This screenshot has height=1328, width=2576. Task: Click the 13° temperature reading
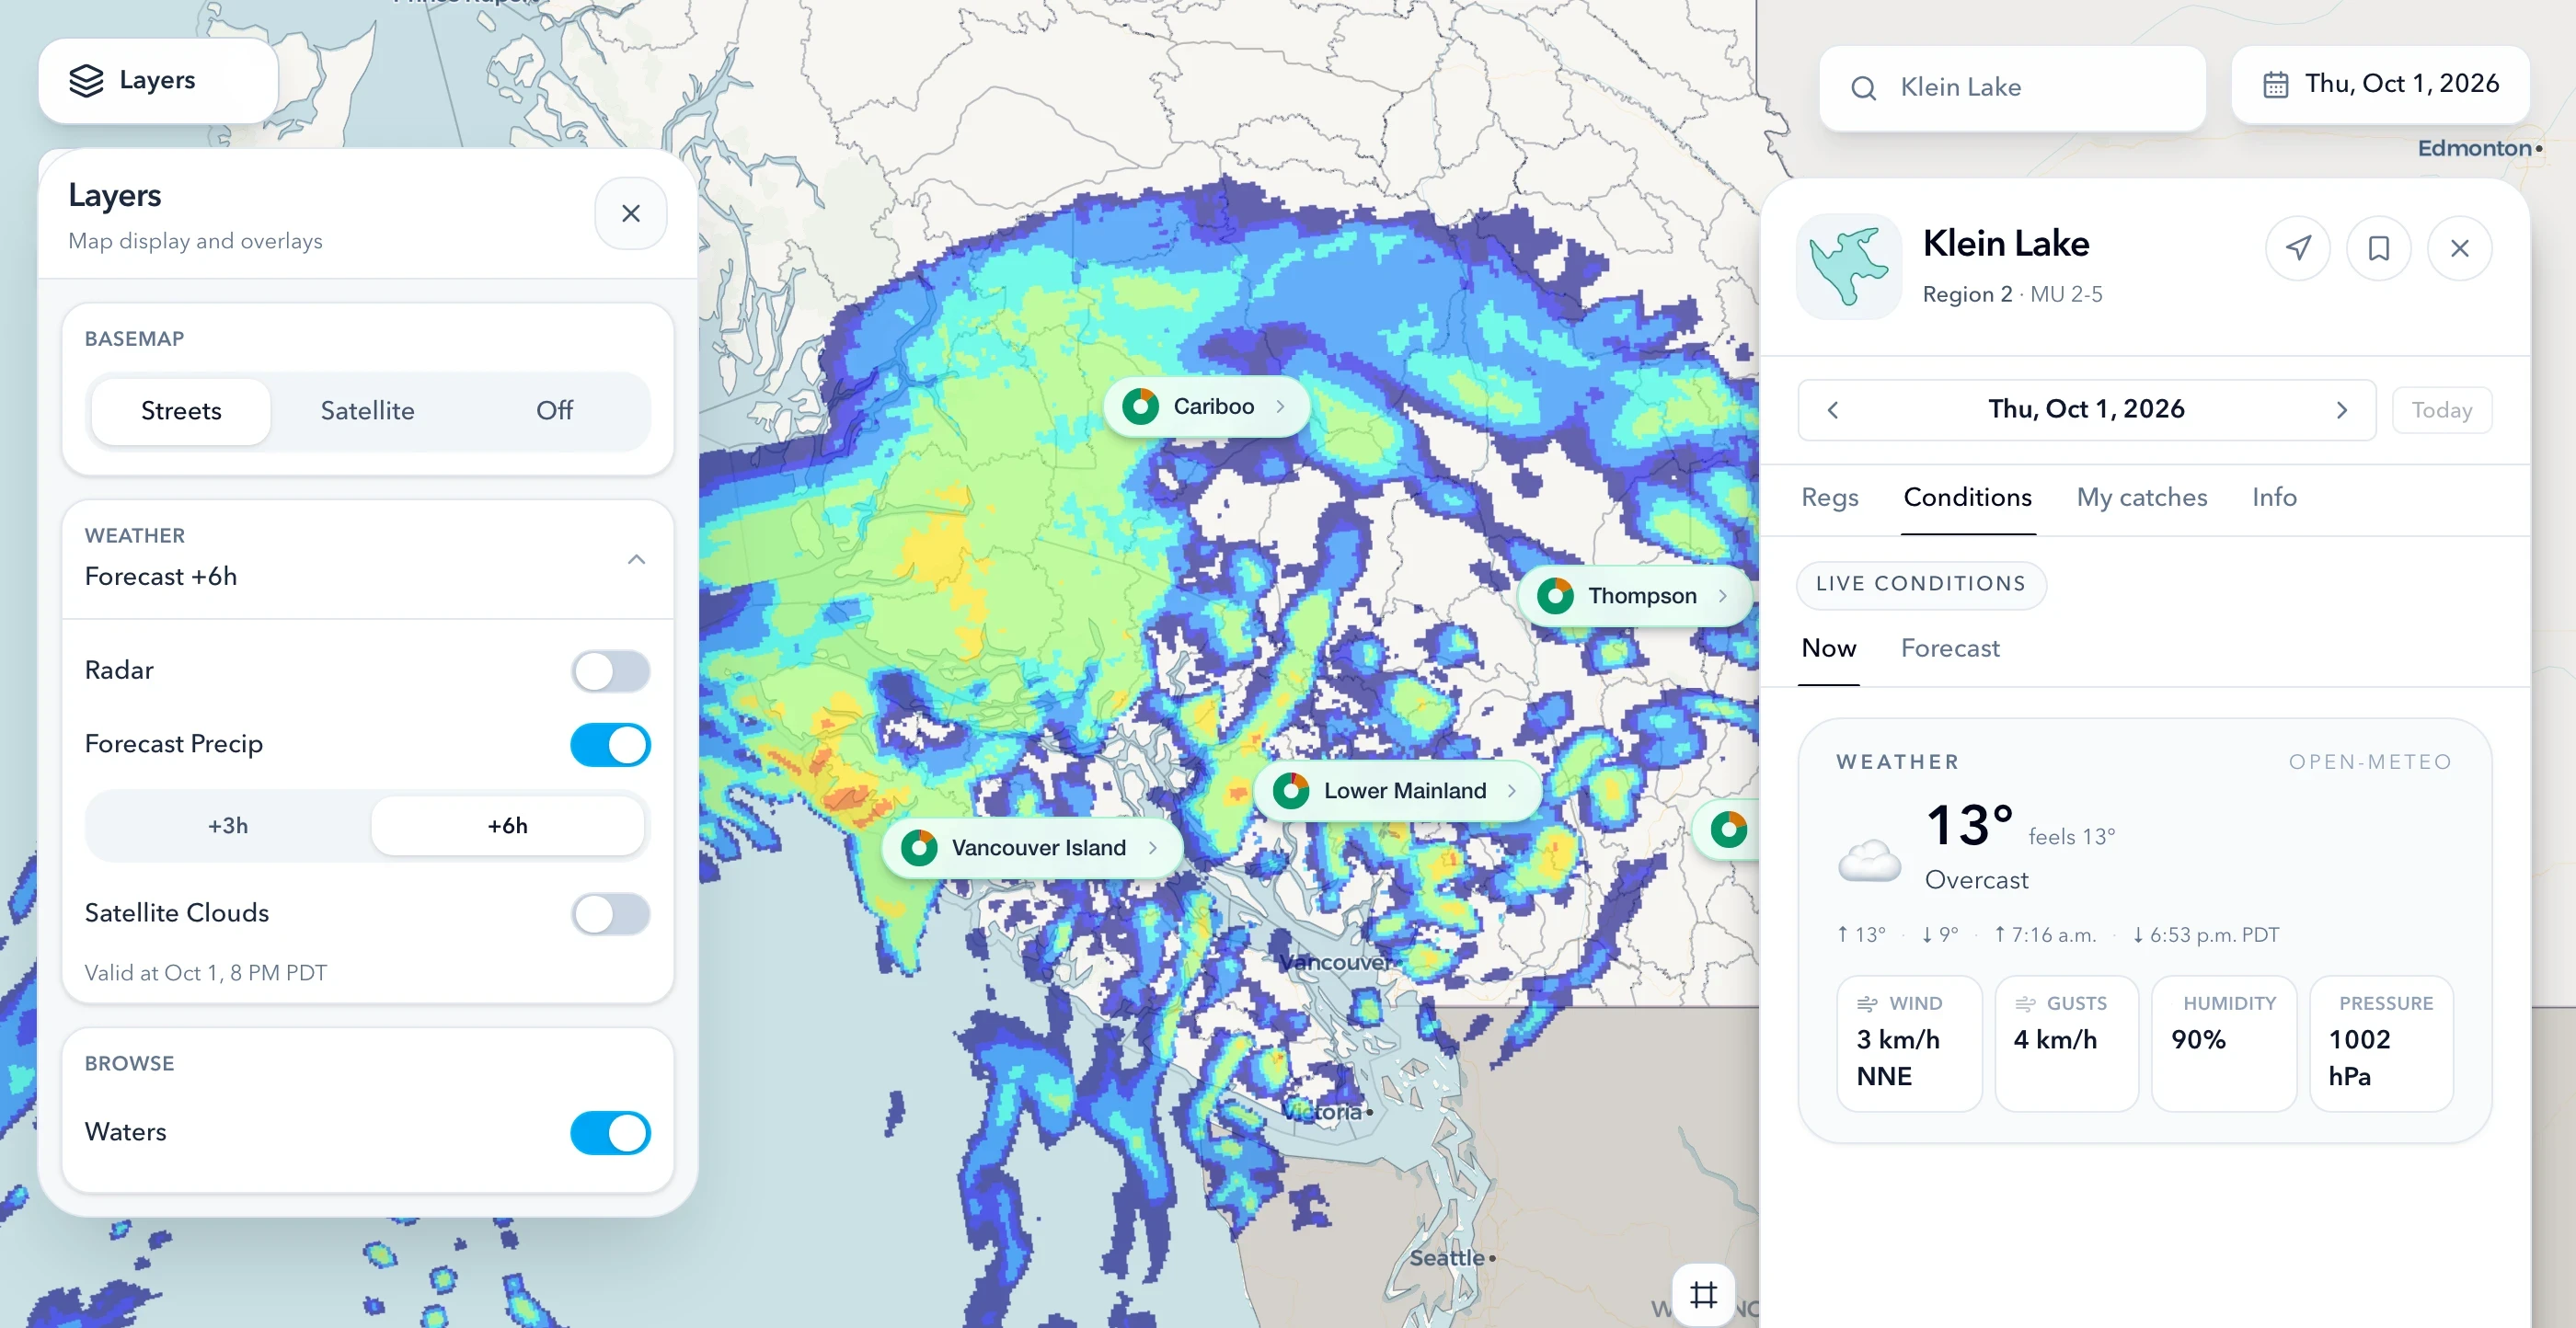click(x=1969, y=825)
